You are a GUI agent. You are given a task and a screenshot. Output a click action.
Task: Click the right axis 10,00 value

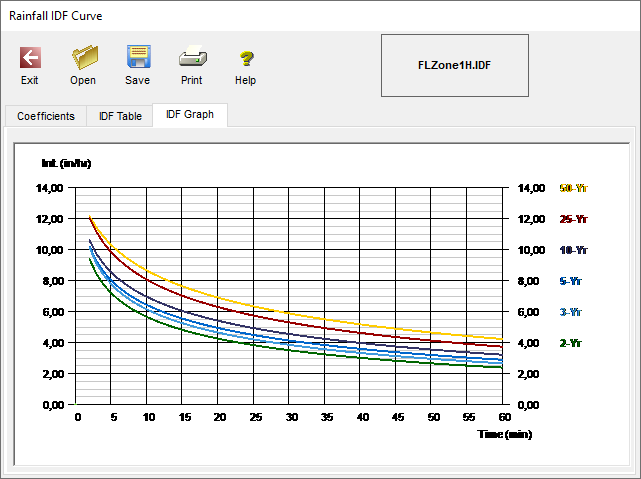coord(531,250)
